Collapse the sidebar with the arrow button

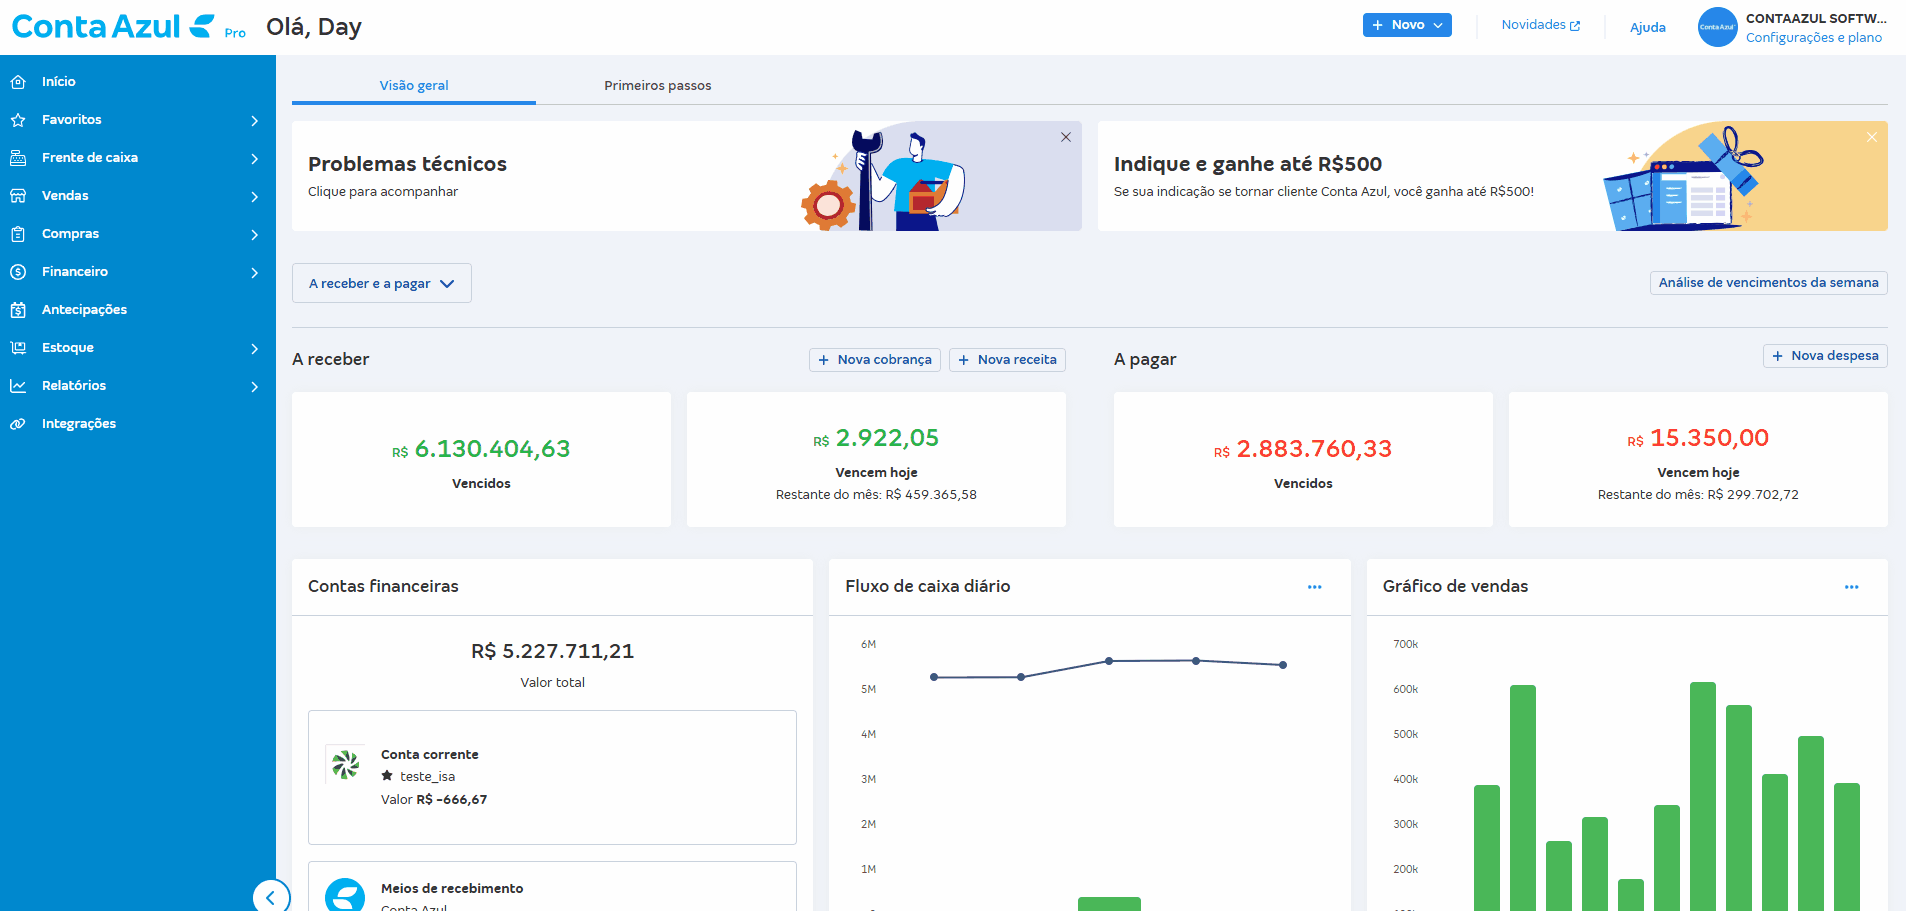(x=271, y=897)
